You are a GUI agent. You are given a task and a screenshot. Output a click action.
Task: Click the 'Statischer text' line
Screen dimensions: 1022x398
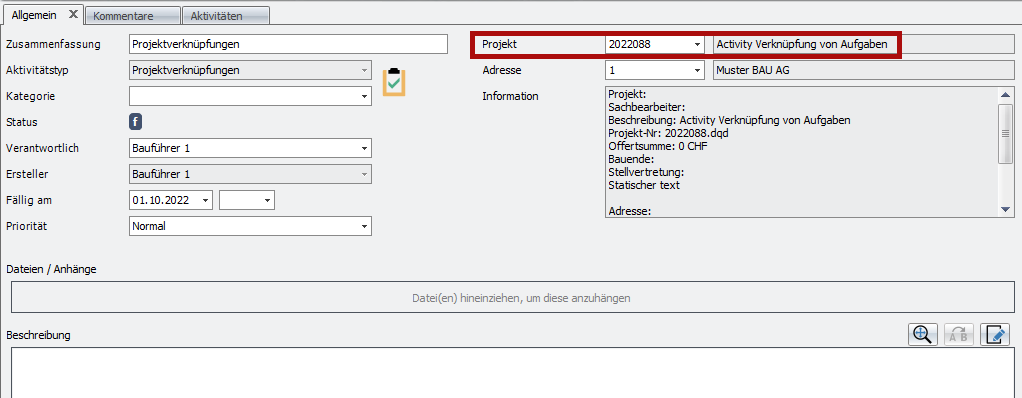[x=643, y=185]
